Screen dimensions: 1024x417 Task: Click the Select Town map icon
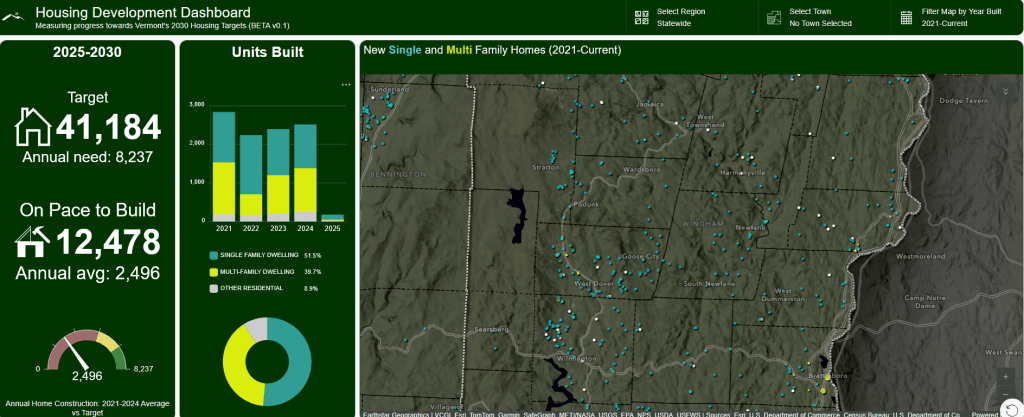(x=773, y=17)
